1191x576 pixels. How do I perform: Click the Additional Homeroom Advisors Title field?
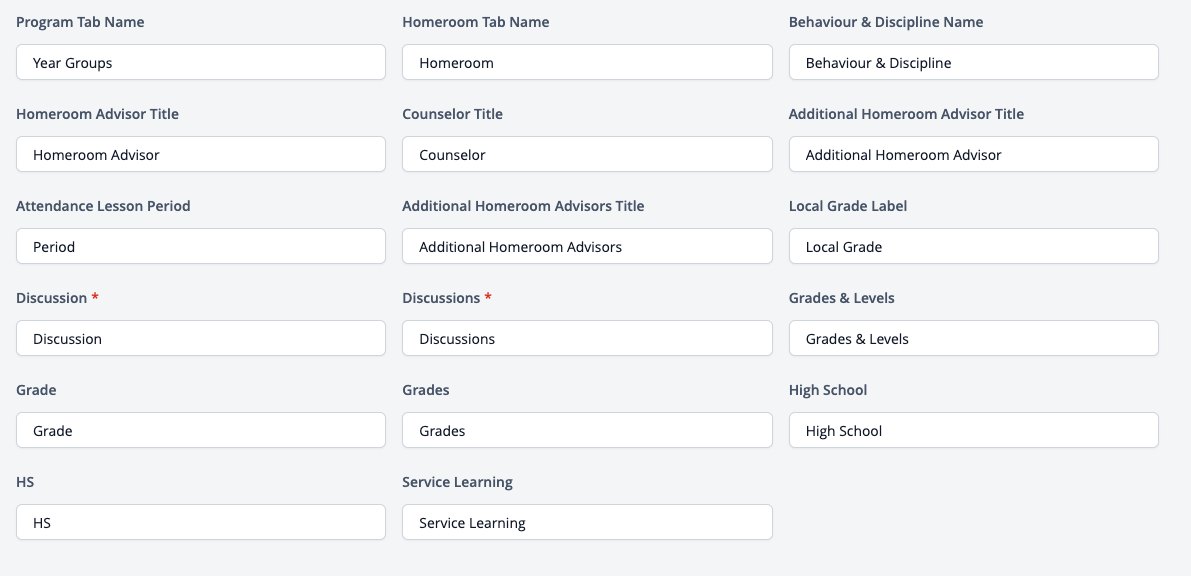click(x=587, y=246)
